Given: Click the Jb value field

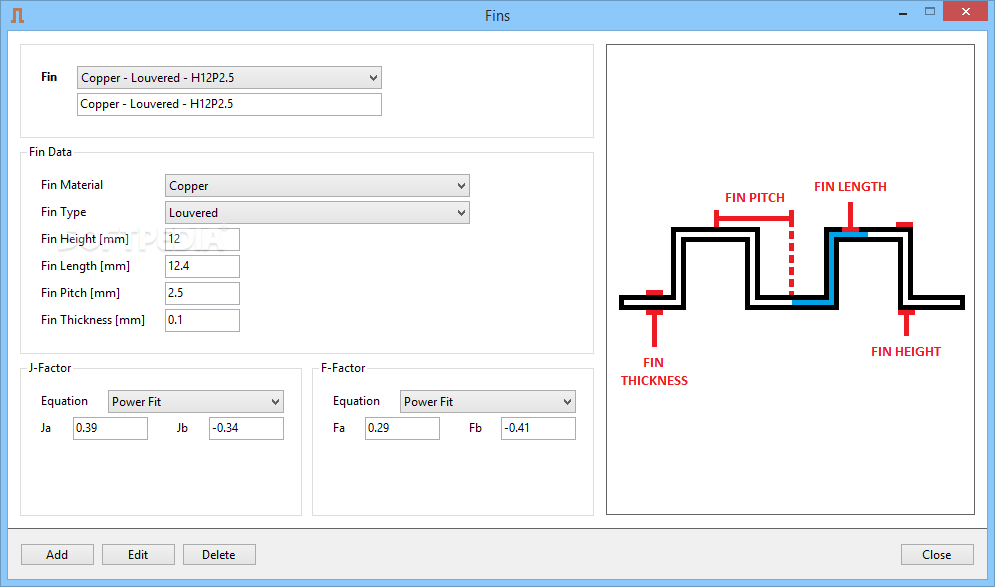Looking at the screenshot, I should 246,428.
